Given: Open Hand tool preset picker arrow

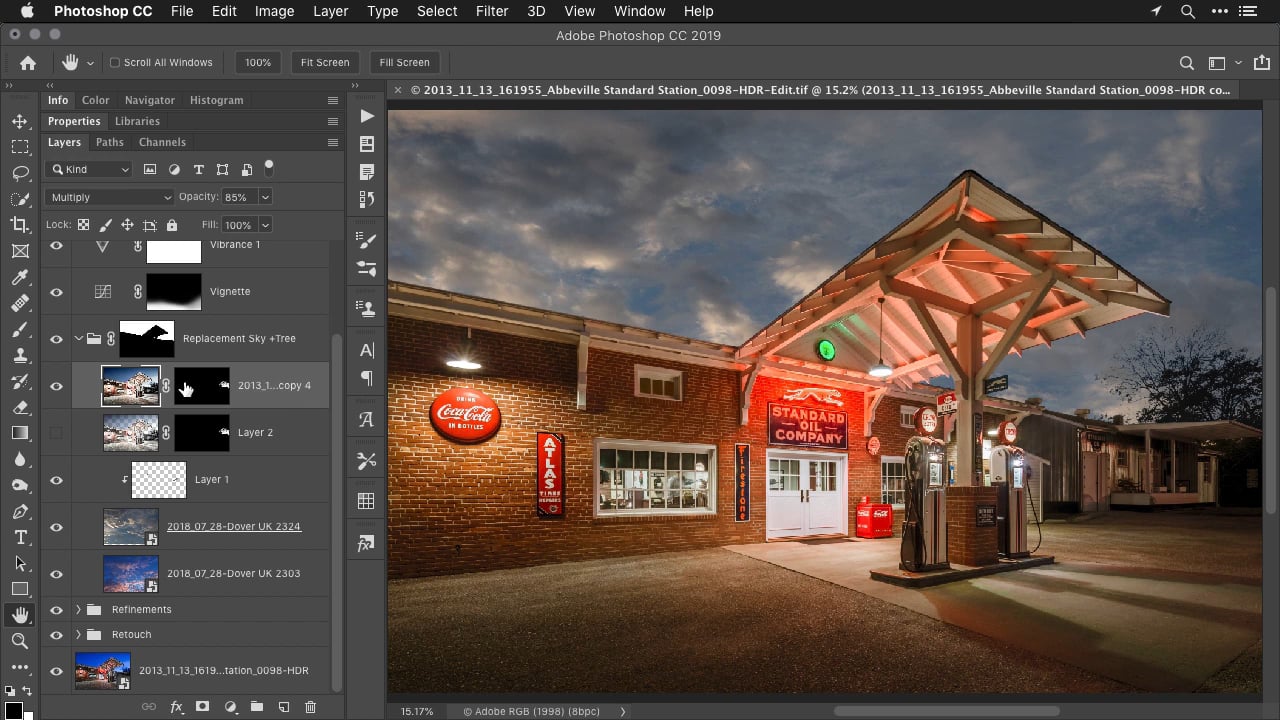Looking at the screenshot, I should pyautogui.click(x=90, y=62).
